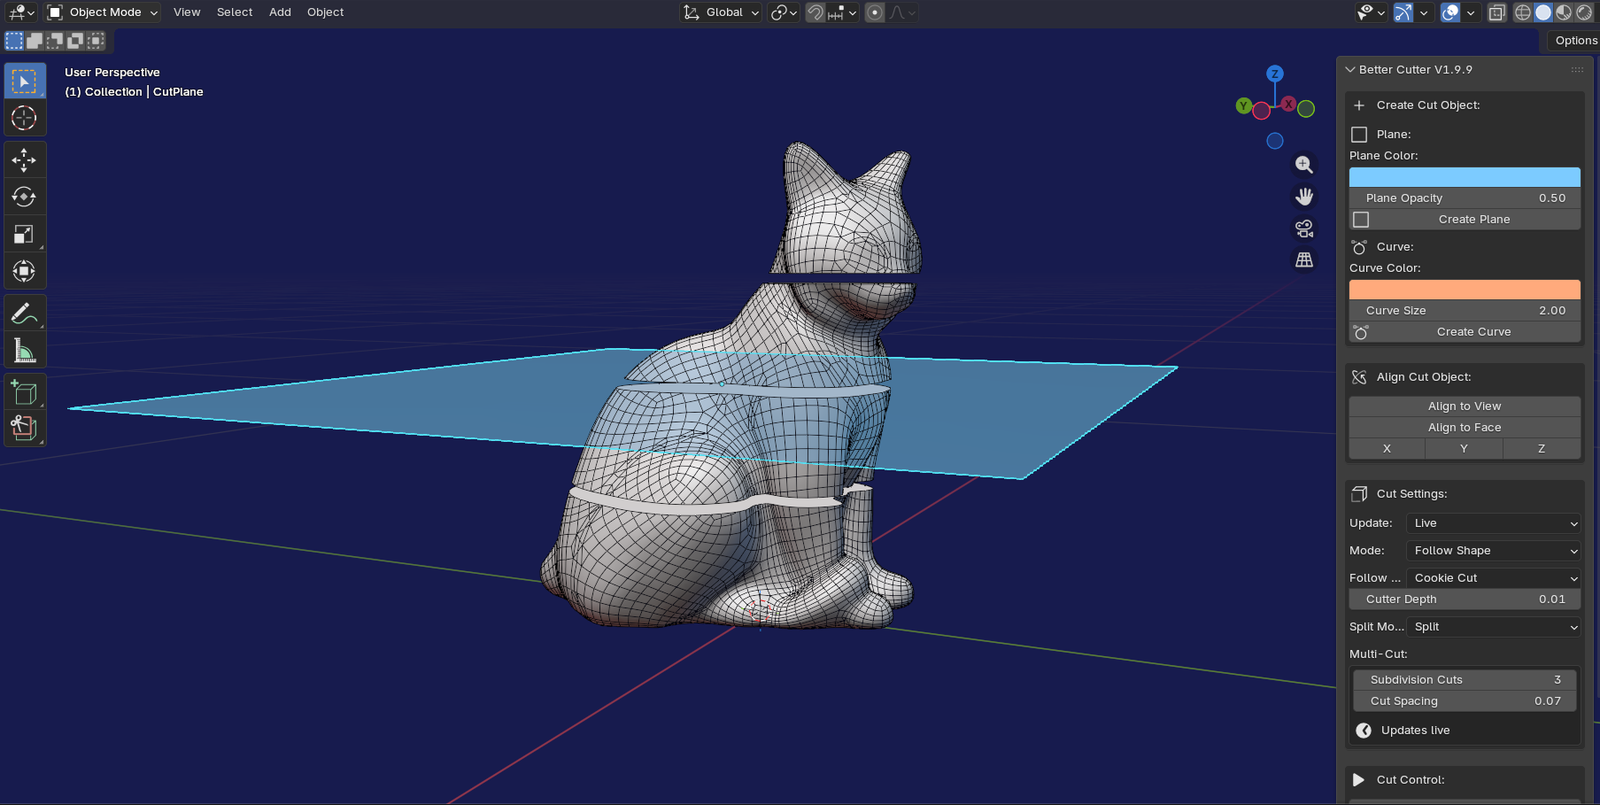Click the Add Cube tool

pyautogui.click(x=24, y=392)
